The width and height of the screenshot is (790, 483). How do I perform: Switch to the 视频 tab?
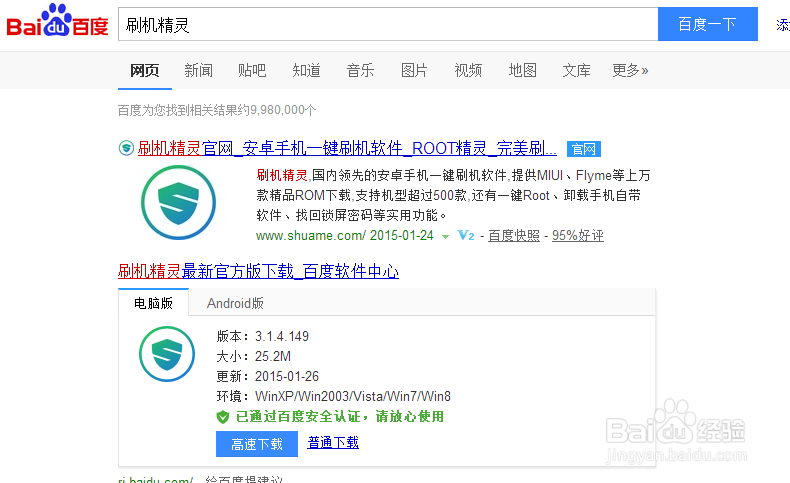468,71
